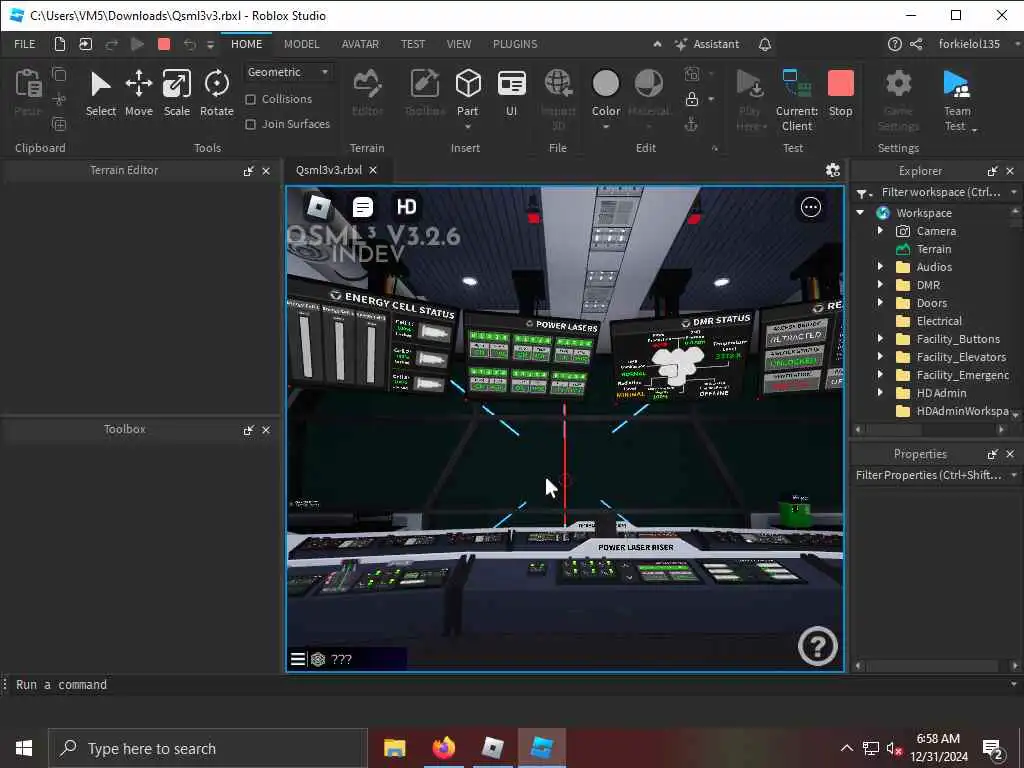This screenshot has height=768, width=1024.
Task: Click the red stop square in quick bar
Action: (x=164, y=44)
